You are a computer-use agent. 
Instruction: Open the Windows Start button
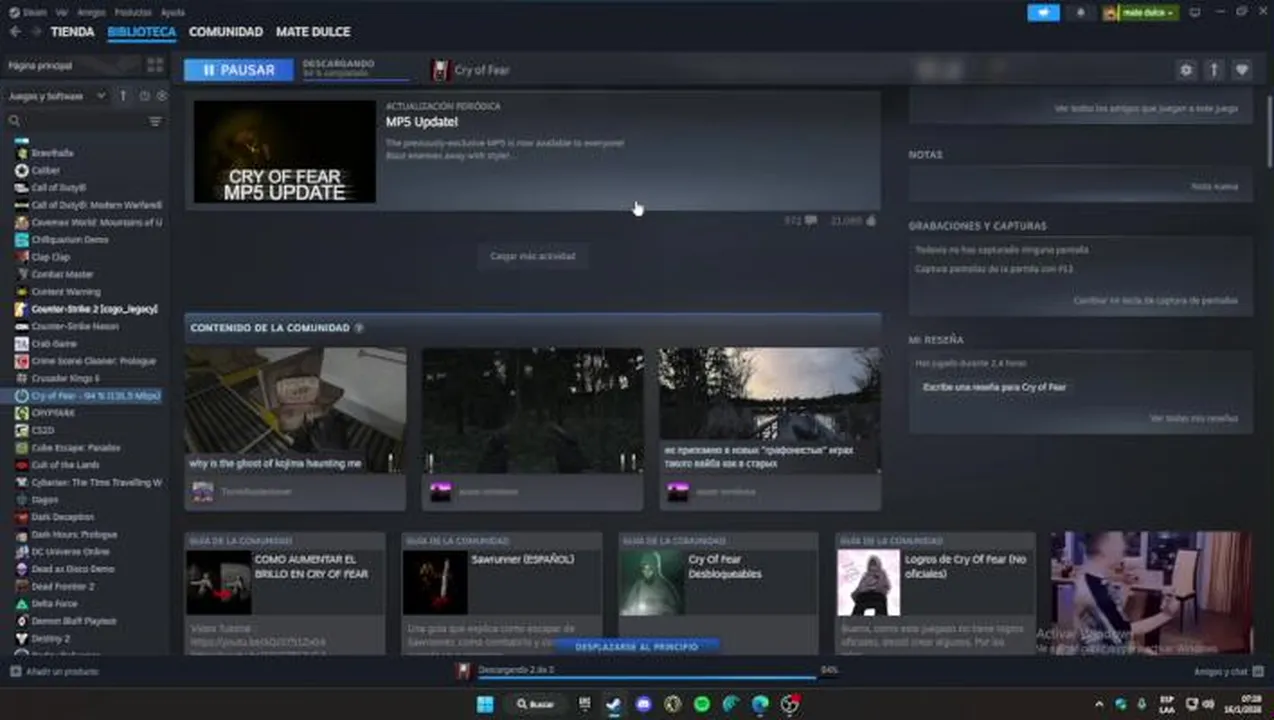[x=485, y=704]
